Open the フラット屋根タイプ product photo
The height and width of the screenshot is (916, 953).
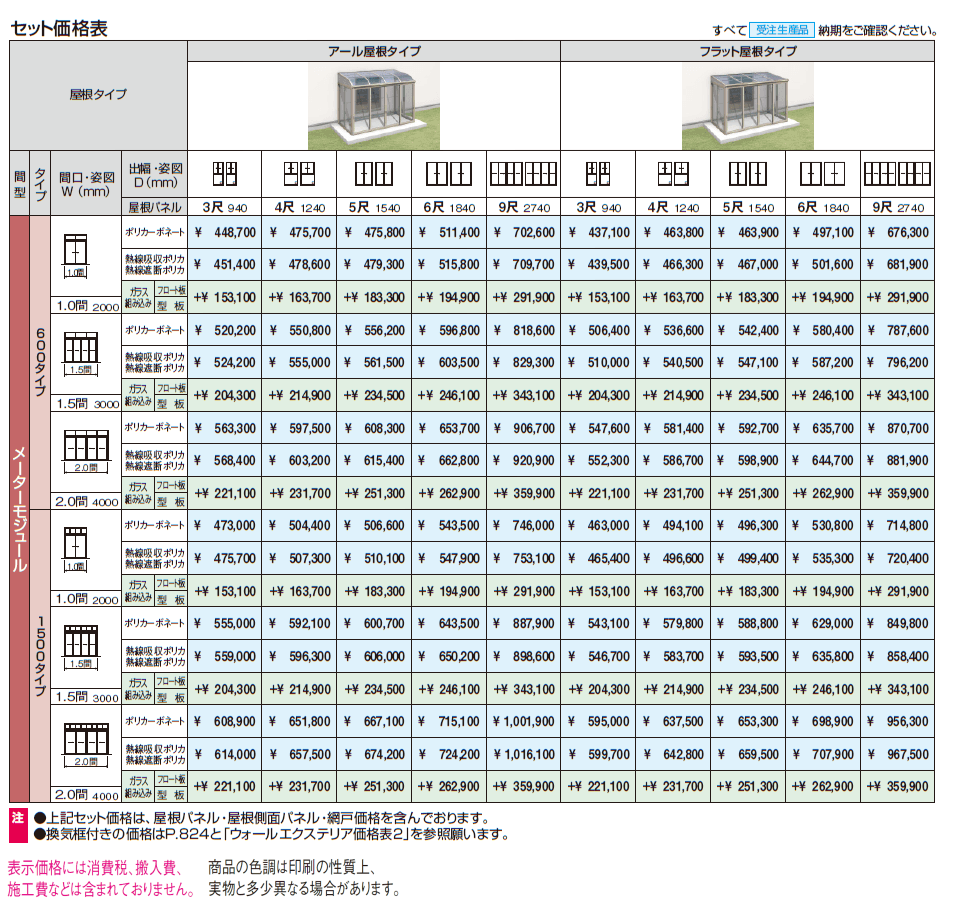[x=752, y=107]
